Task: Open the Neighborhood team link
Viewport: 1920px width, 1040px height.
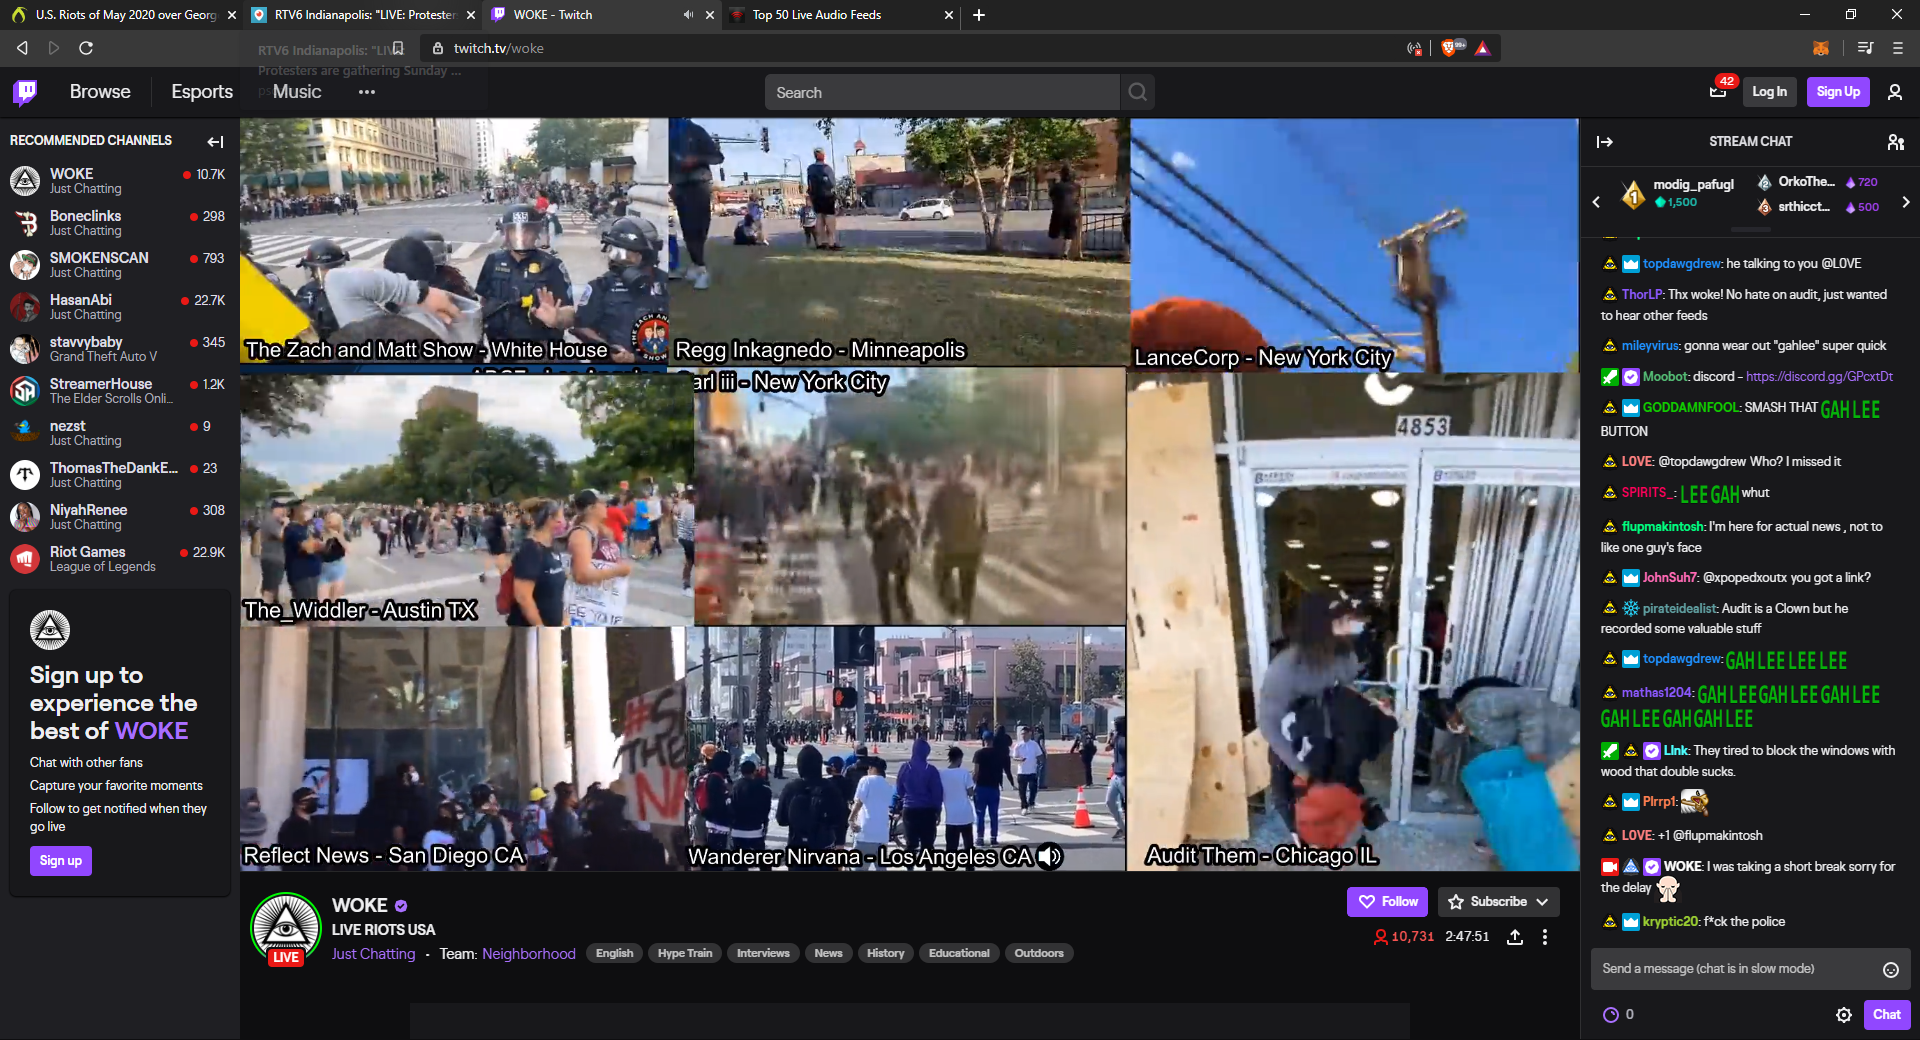Action: [x=529, y=954]
